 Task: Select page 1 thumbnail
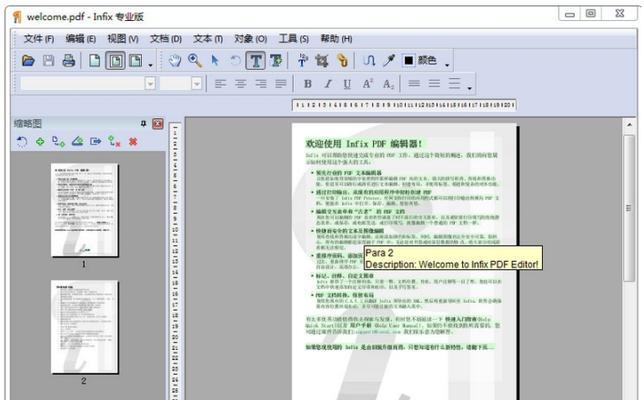tap(85, 210)
